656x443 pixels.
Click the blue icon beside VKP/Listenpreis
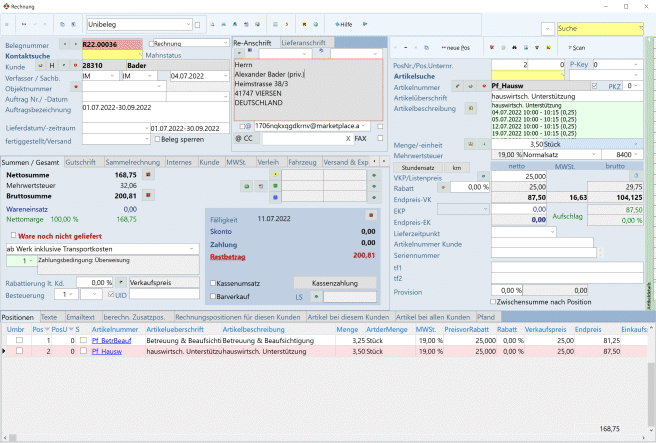click(483, 177)
